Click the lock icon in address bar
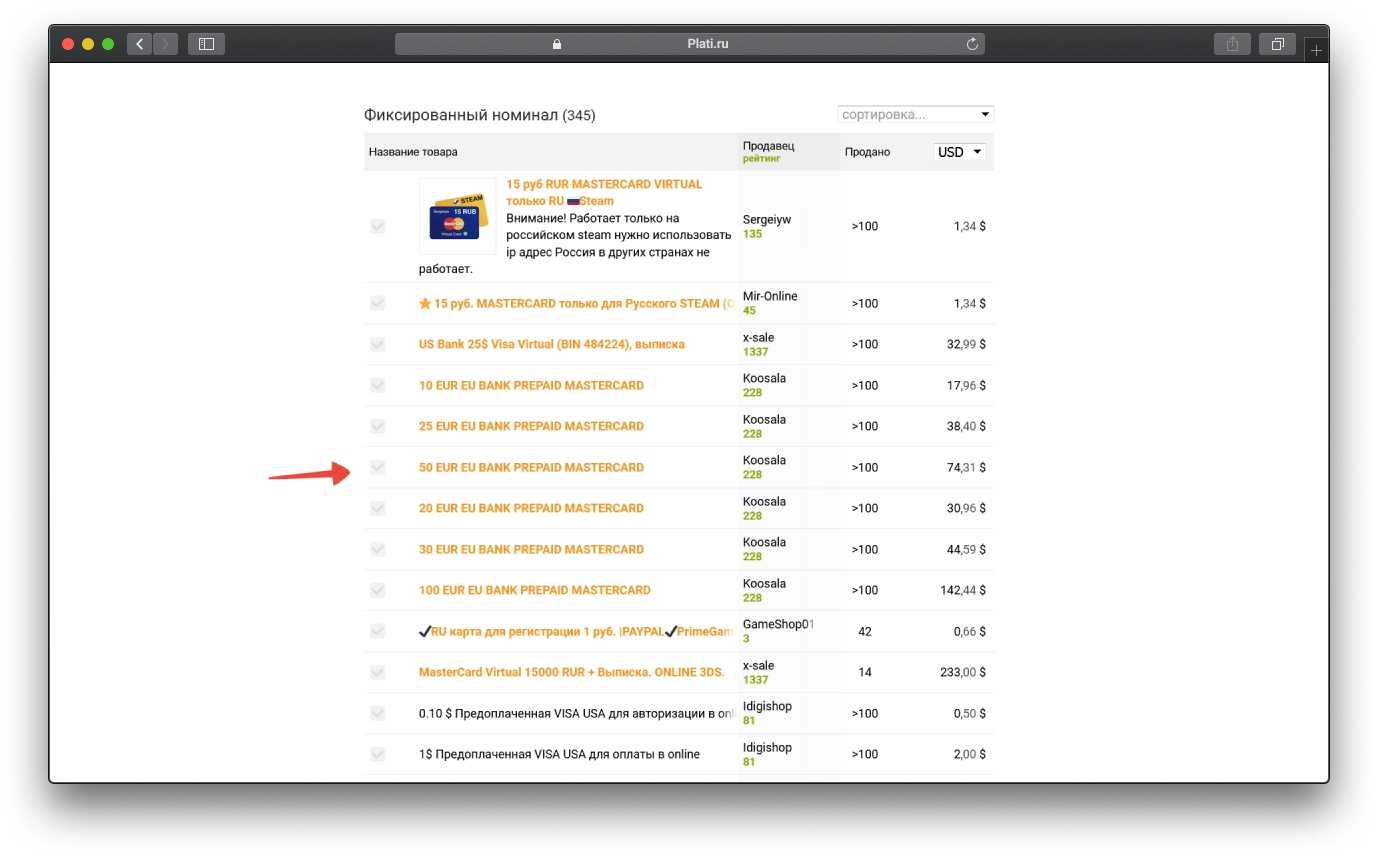This screenshot has height=856, width=1378. (x=557, y=44)
